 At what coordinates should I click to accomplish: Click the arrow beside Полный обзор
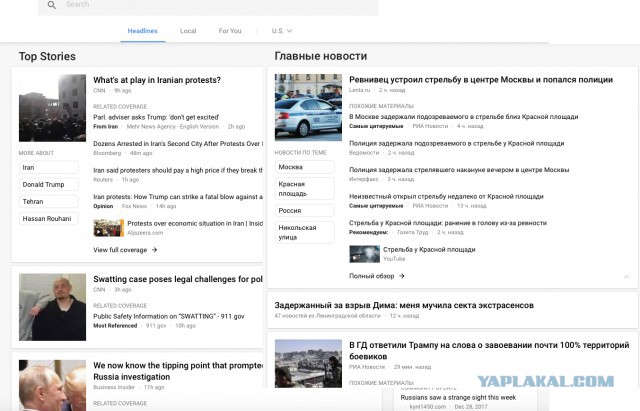402,276
